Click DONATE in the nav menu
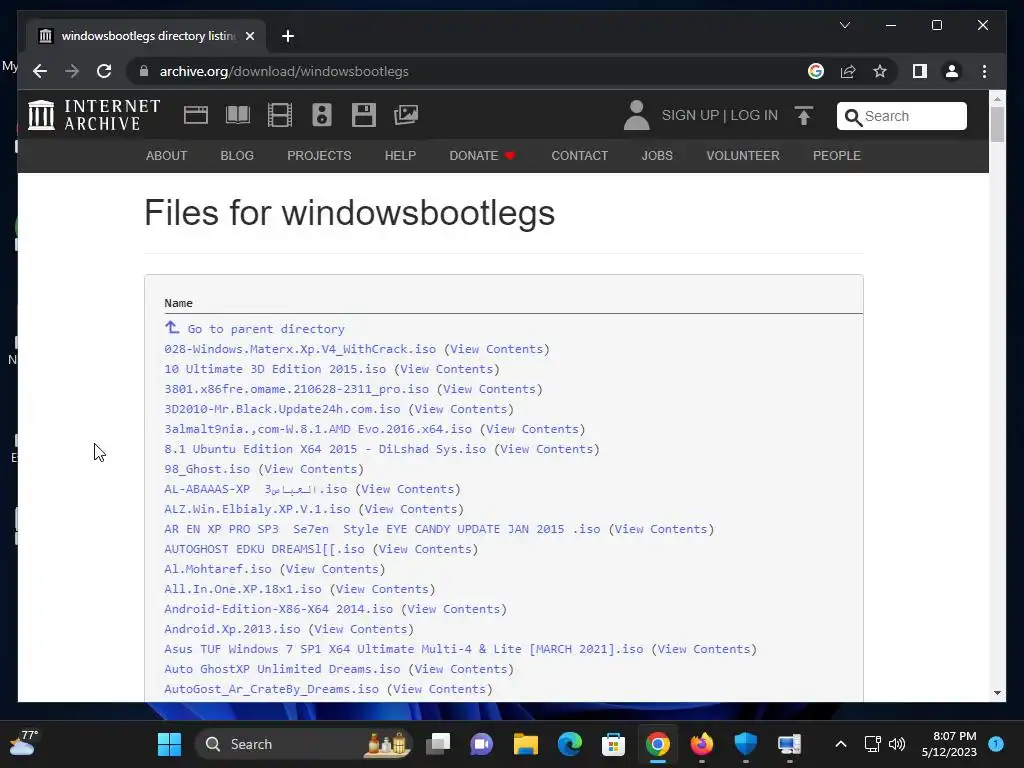The width and height of the screenshot is (1024, 768). [482, 155]
